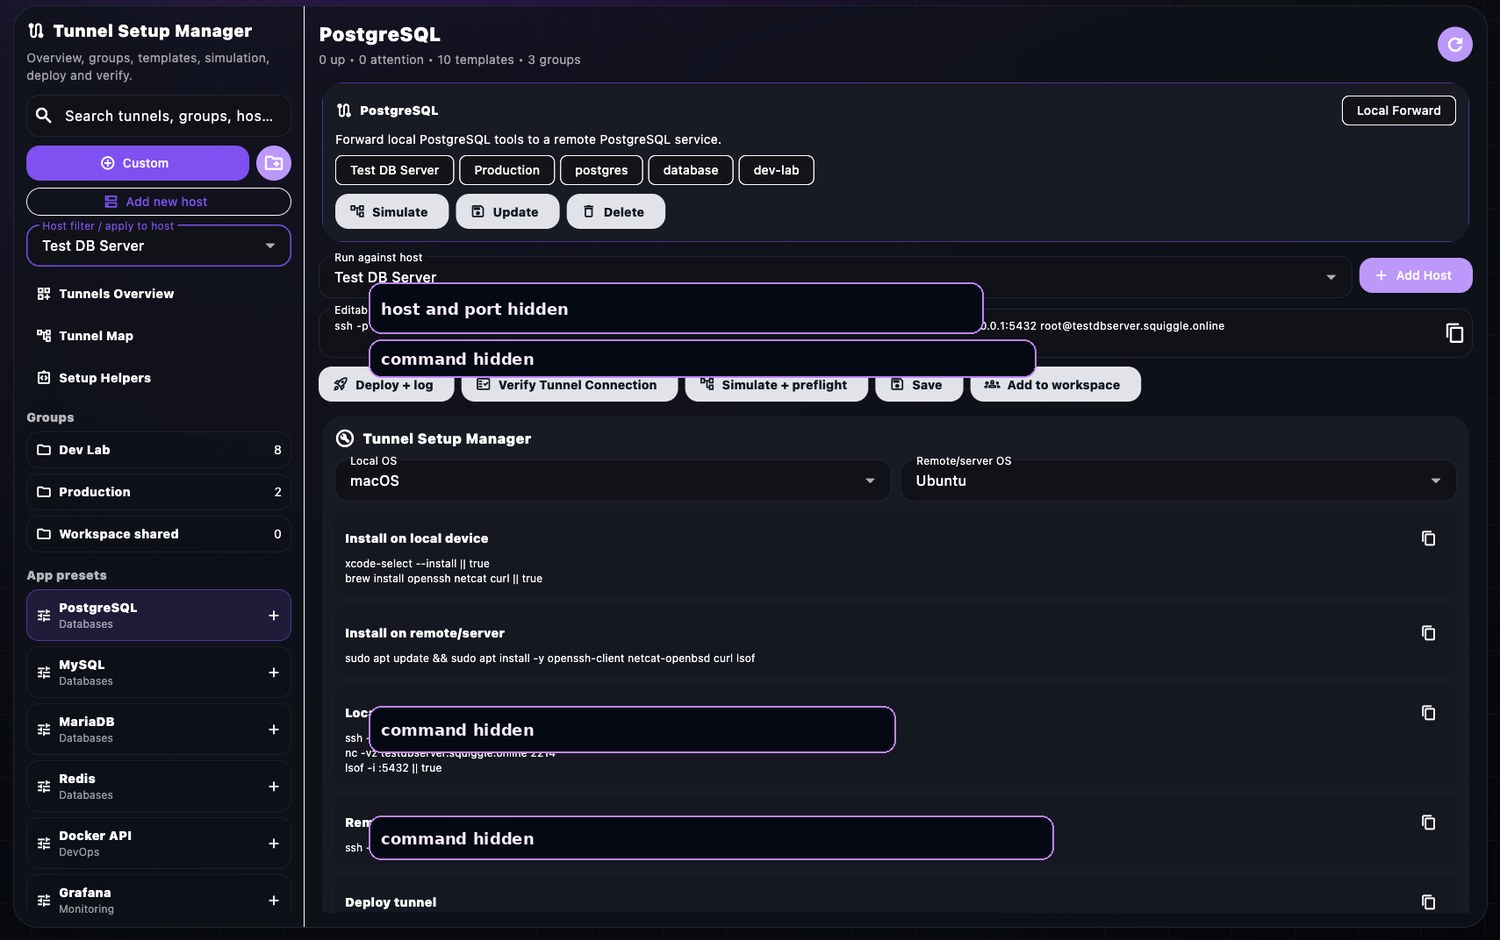Open the Local OS dropdown
The width and height of the screenshot is (1500, 940).
pyautogui.click(x=612, y=481)
